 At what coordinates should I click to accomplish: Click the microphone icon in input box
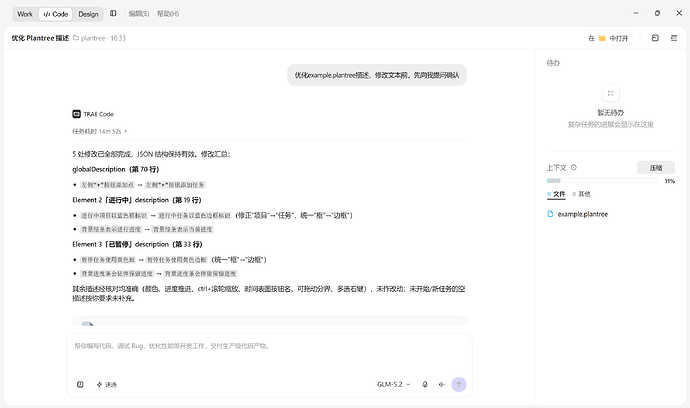[425, 384]
